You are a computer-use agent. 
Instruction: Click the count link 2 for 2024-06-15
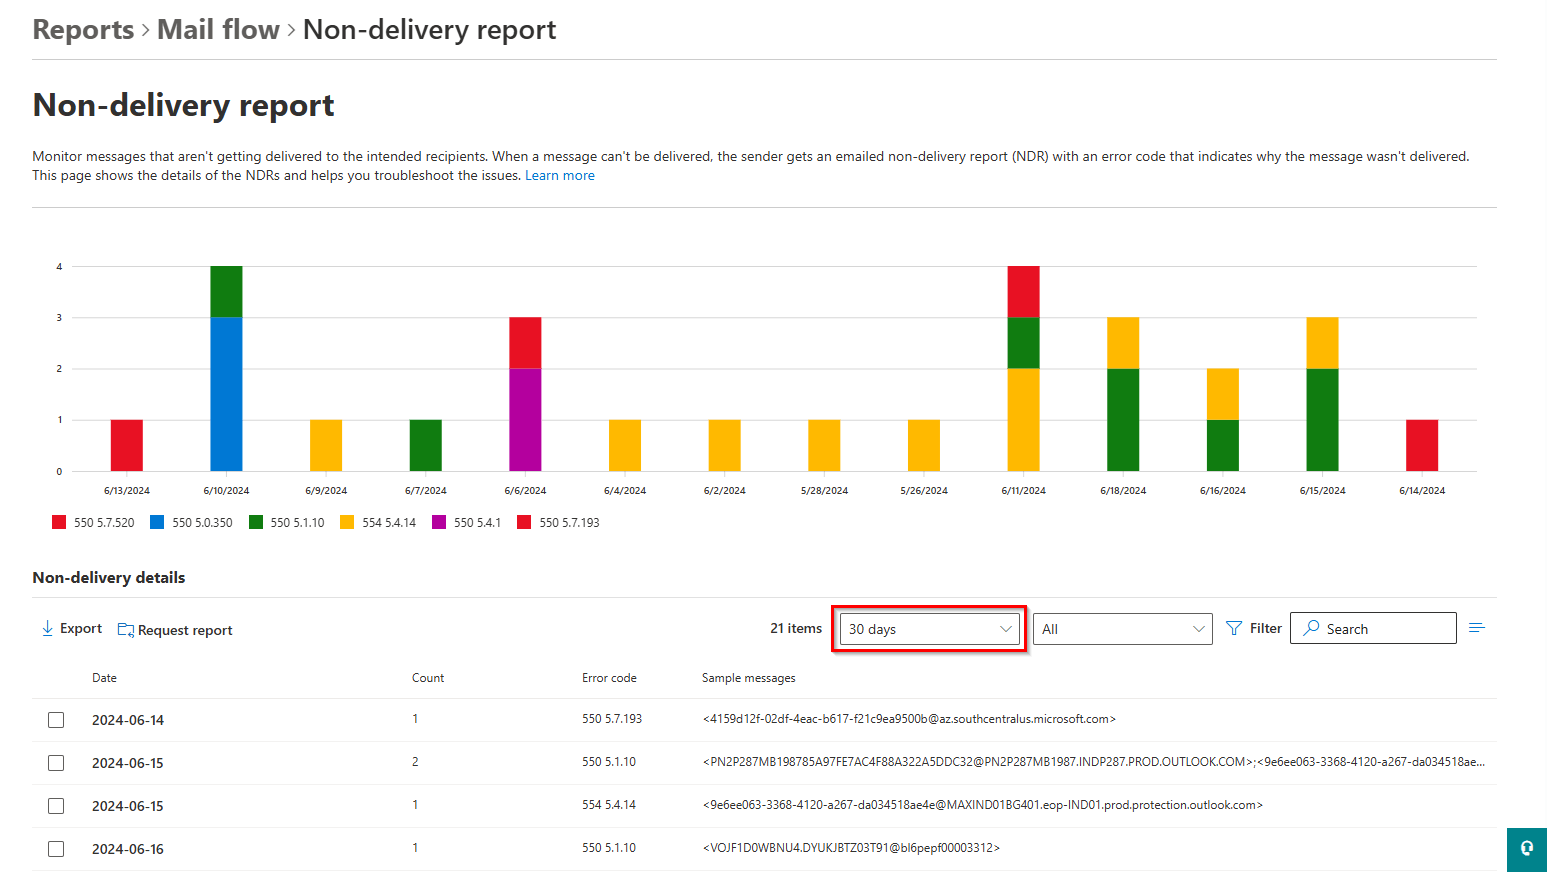point(415,762)
